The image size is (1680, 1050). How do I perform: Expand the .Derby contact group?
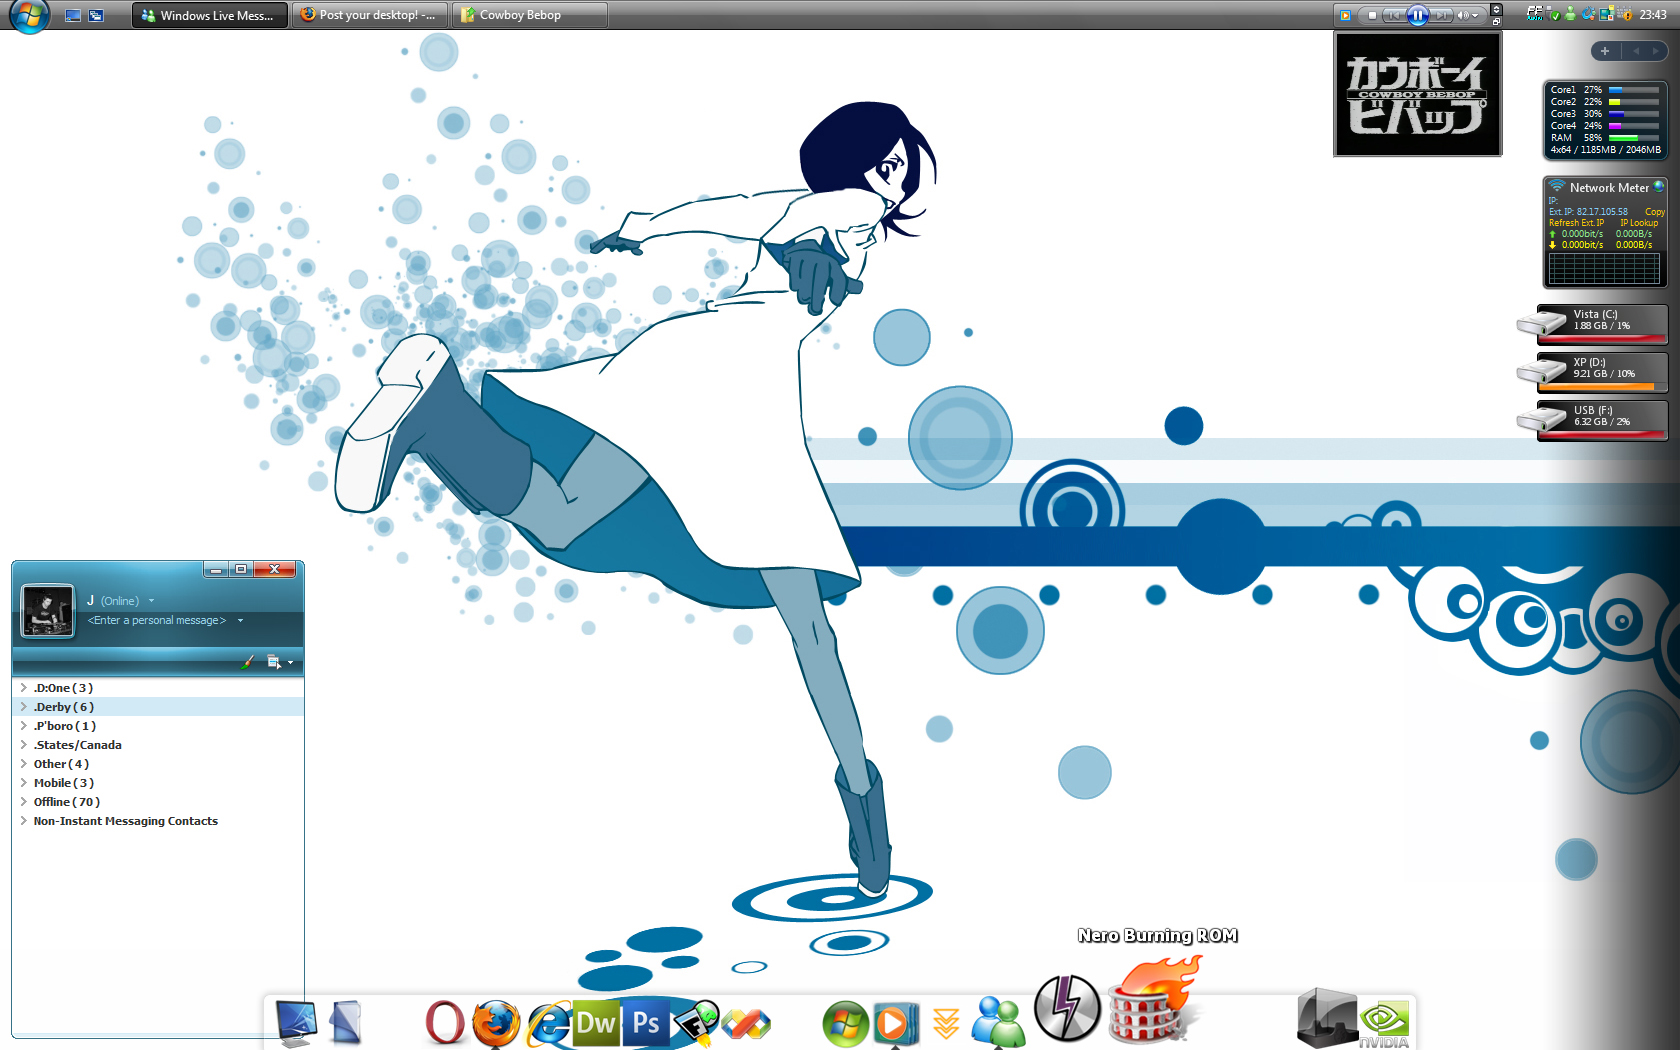tap(23, 707)
